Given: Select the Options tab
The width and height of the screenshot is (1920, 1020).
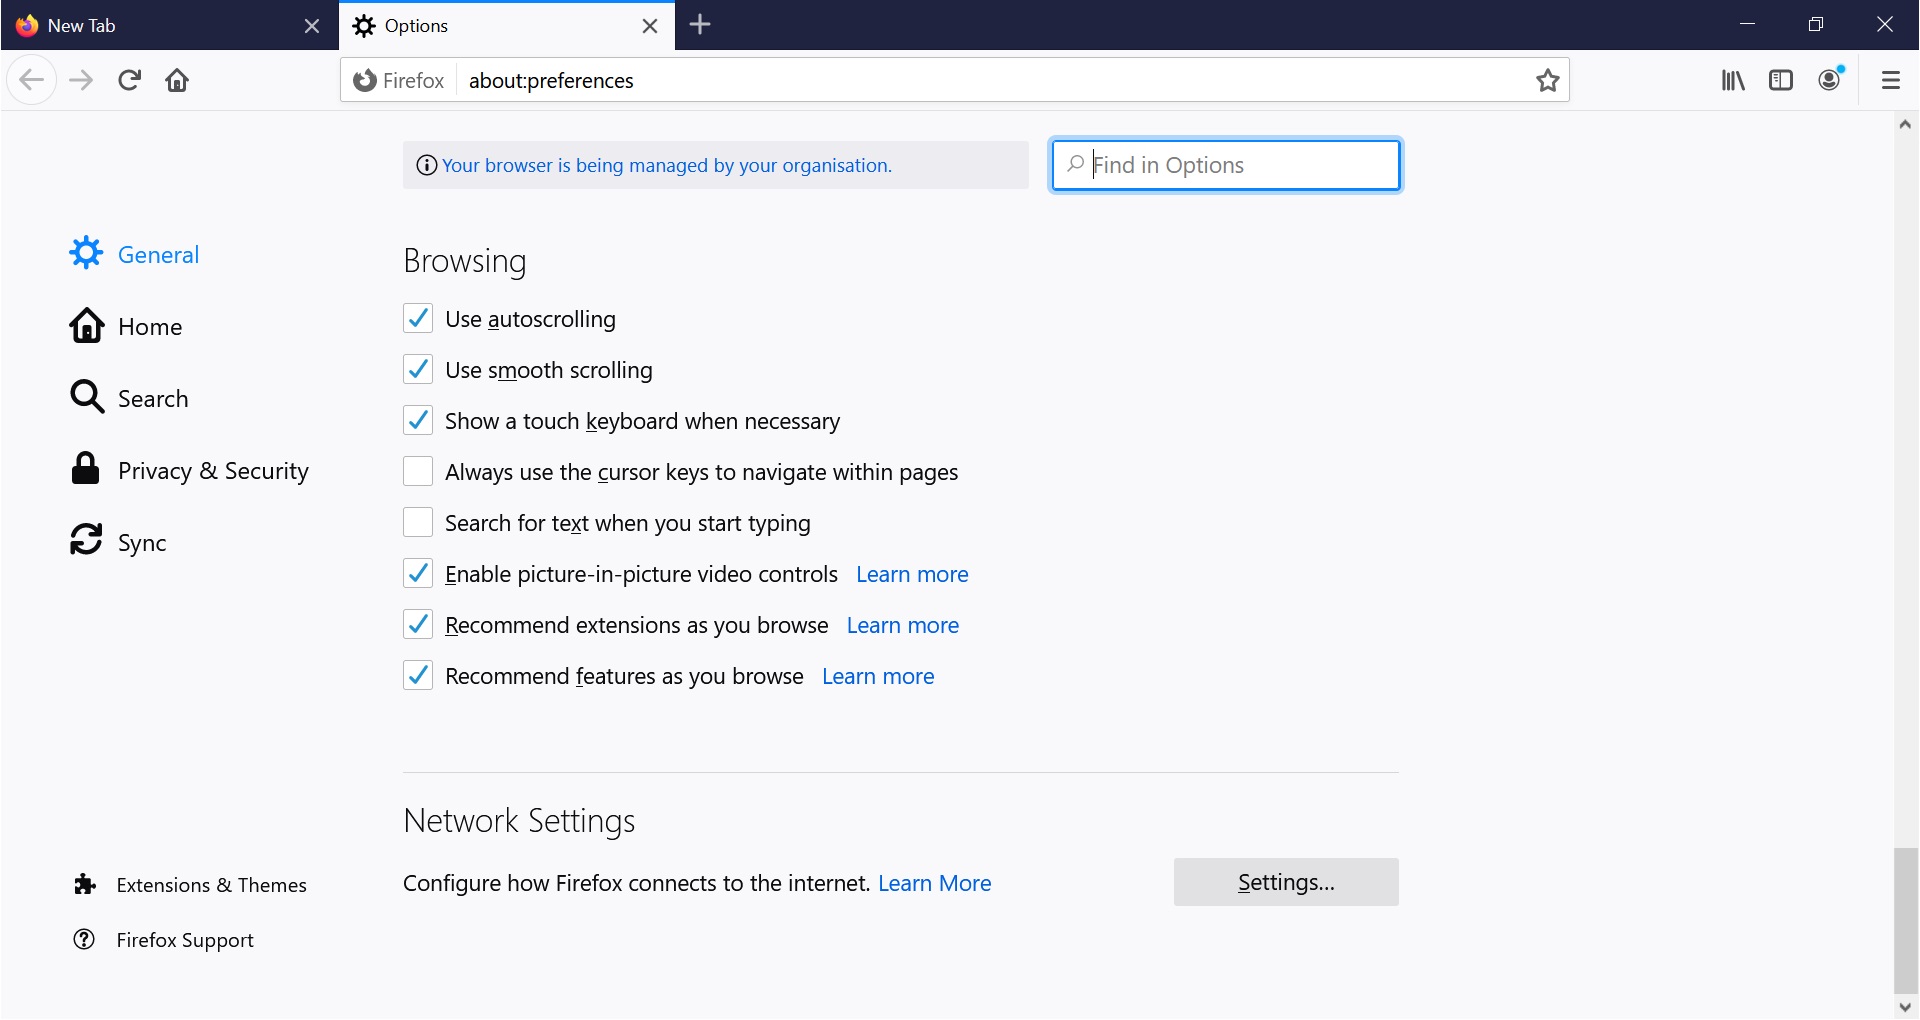Looking at the screenshot, I should 507,26.
